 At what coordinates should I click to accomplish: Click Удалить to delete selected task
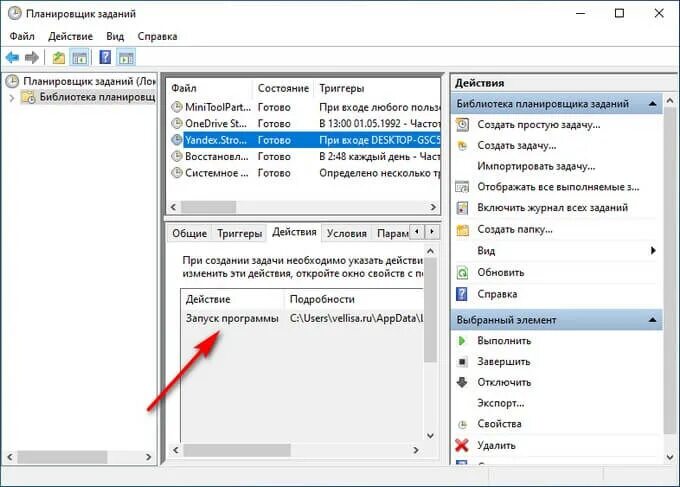496,445
